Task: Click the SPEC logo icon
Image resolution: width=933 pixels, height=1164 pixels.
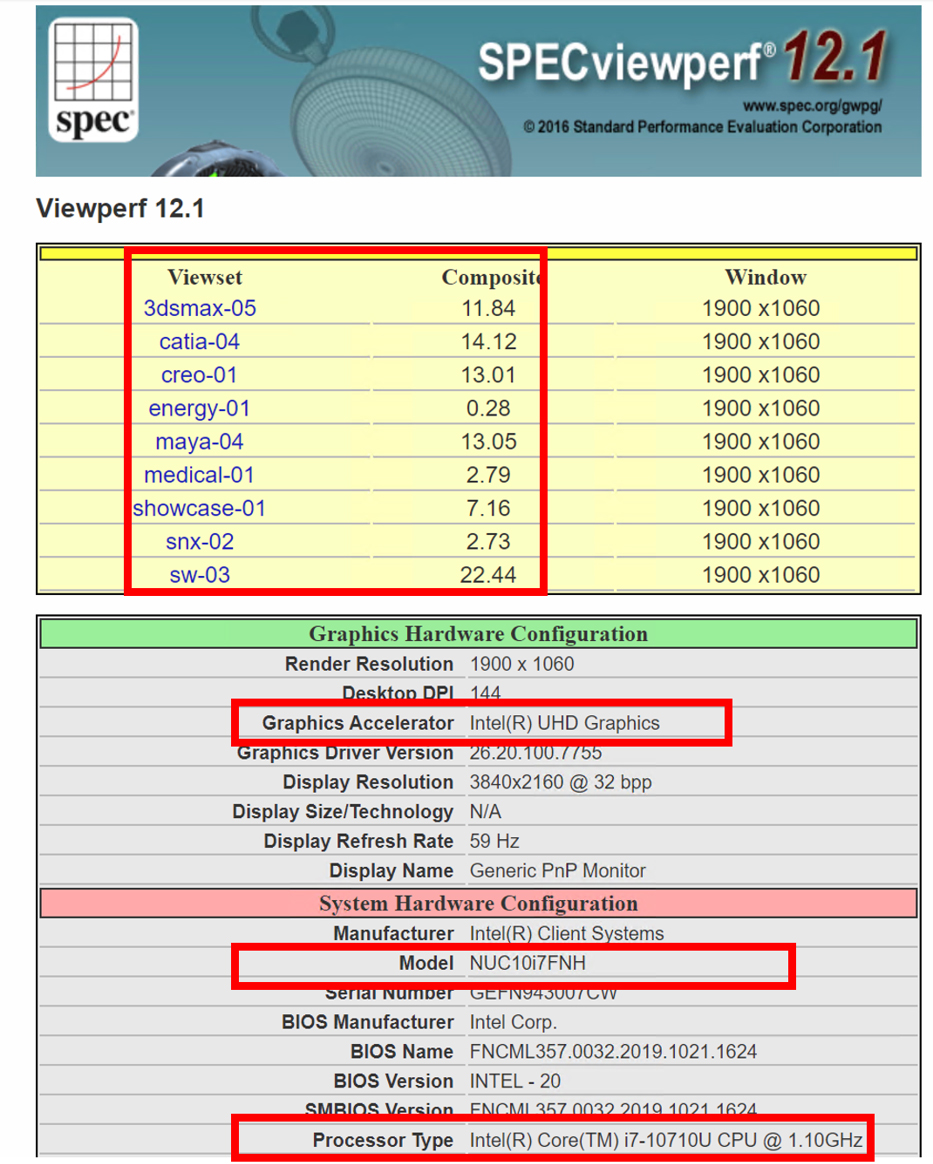Action: click(x=93, y=81)
